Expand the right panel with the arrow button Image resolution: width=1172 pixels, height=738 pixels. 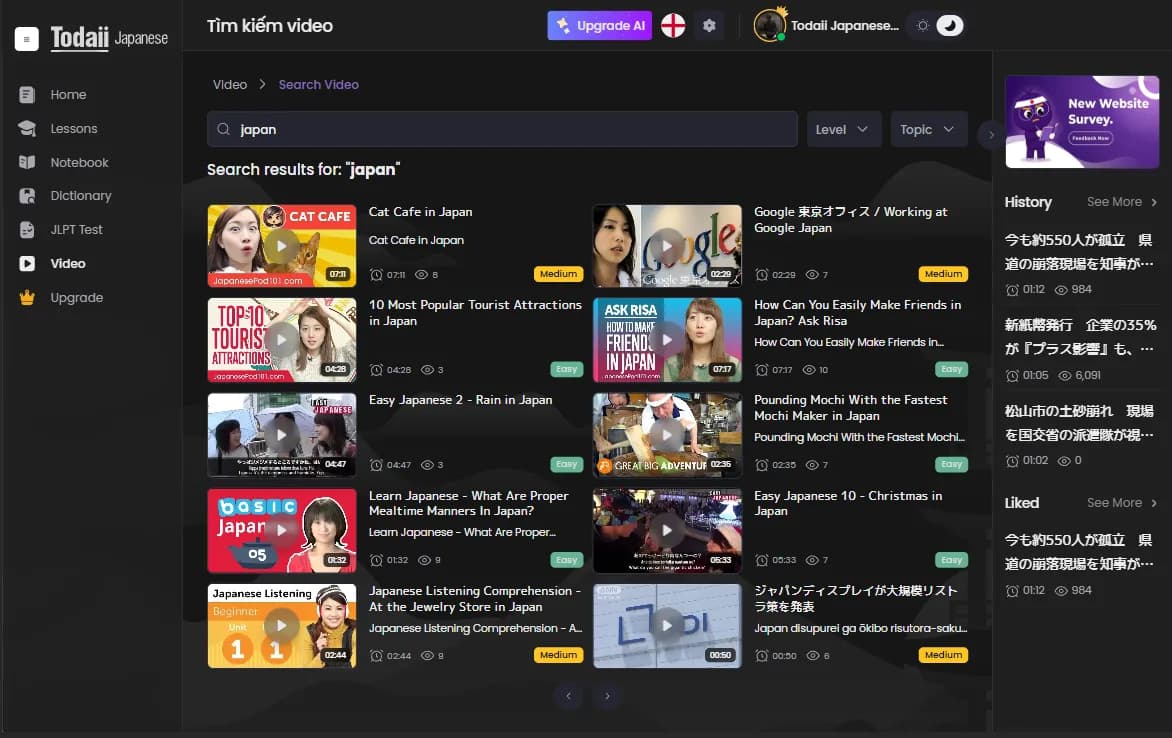tap(991, 134)
